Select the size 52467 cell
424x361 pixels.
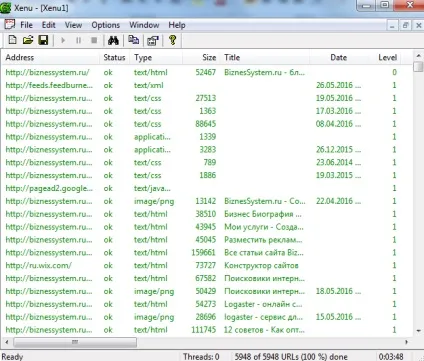tap(206, 72)
